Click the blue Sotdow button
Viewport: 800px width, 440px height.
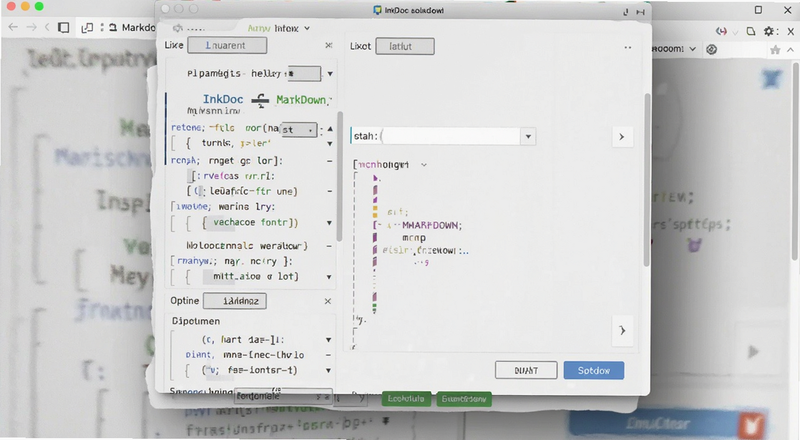[594, 371]
